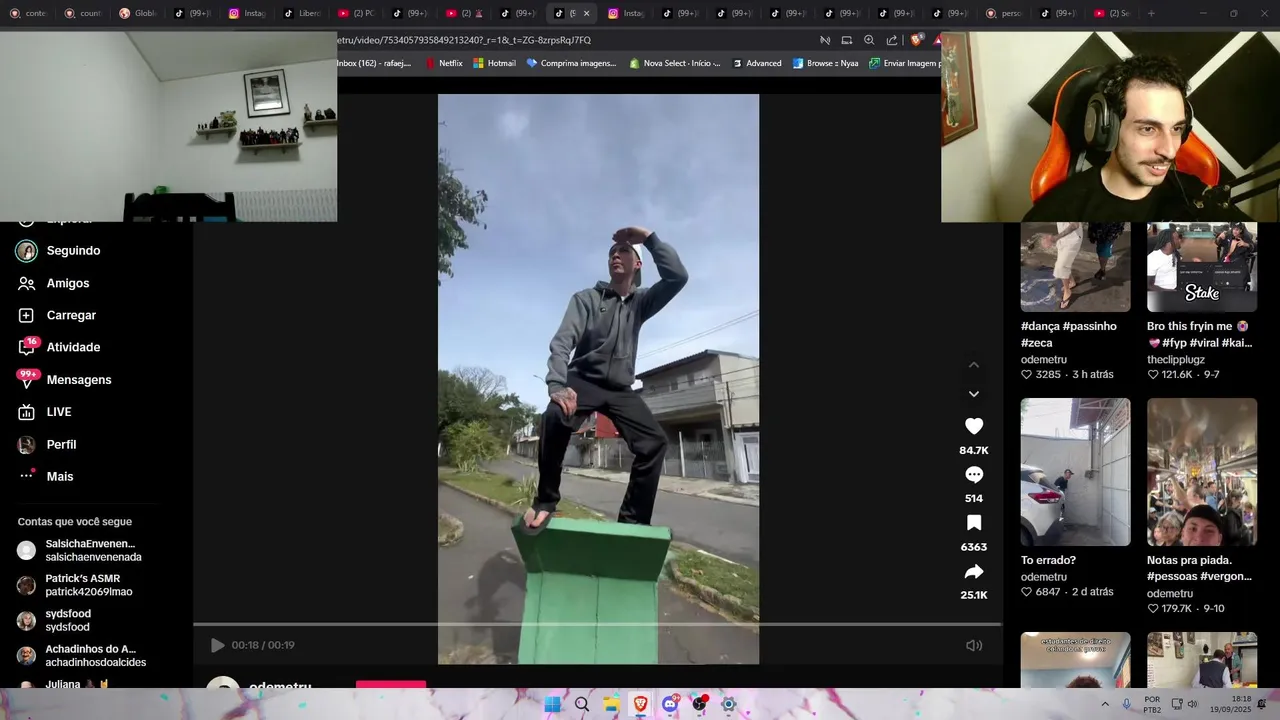
Task: Share the video with the arrow icon
Action: click(974, 572)
